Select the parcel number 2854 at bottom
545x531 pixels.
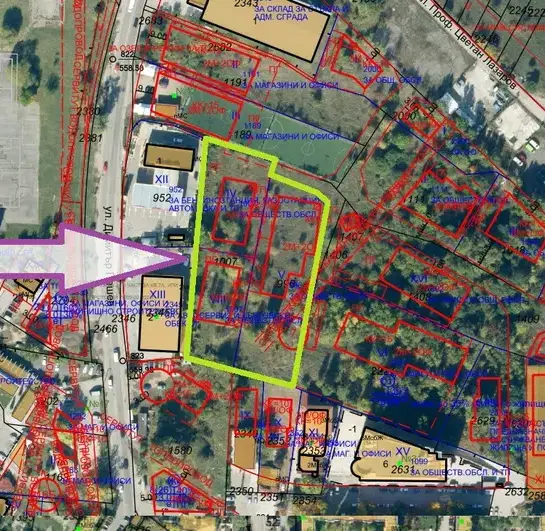[304, 500]
